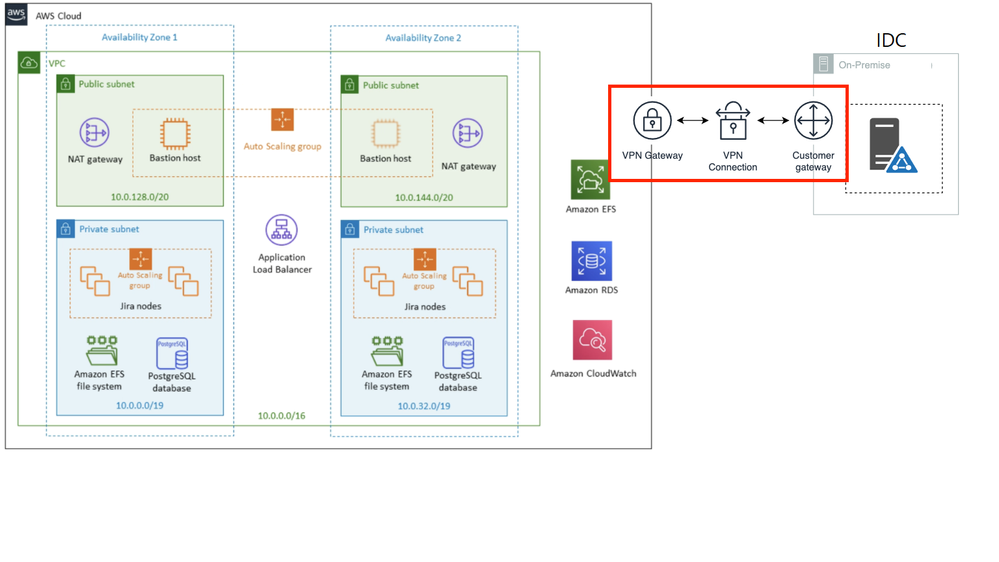Click Bastion host chip icon in Zone 1
Viewport: 999px width, 562px height.
(x=175, y=134)
